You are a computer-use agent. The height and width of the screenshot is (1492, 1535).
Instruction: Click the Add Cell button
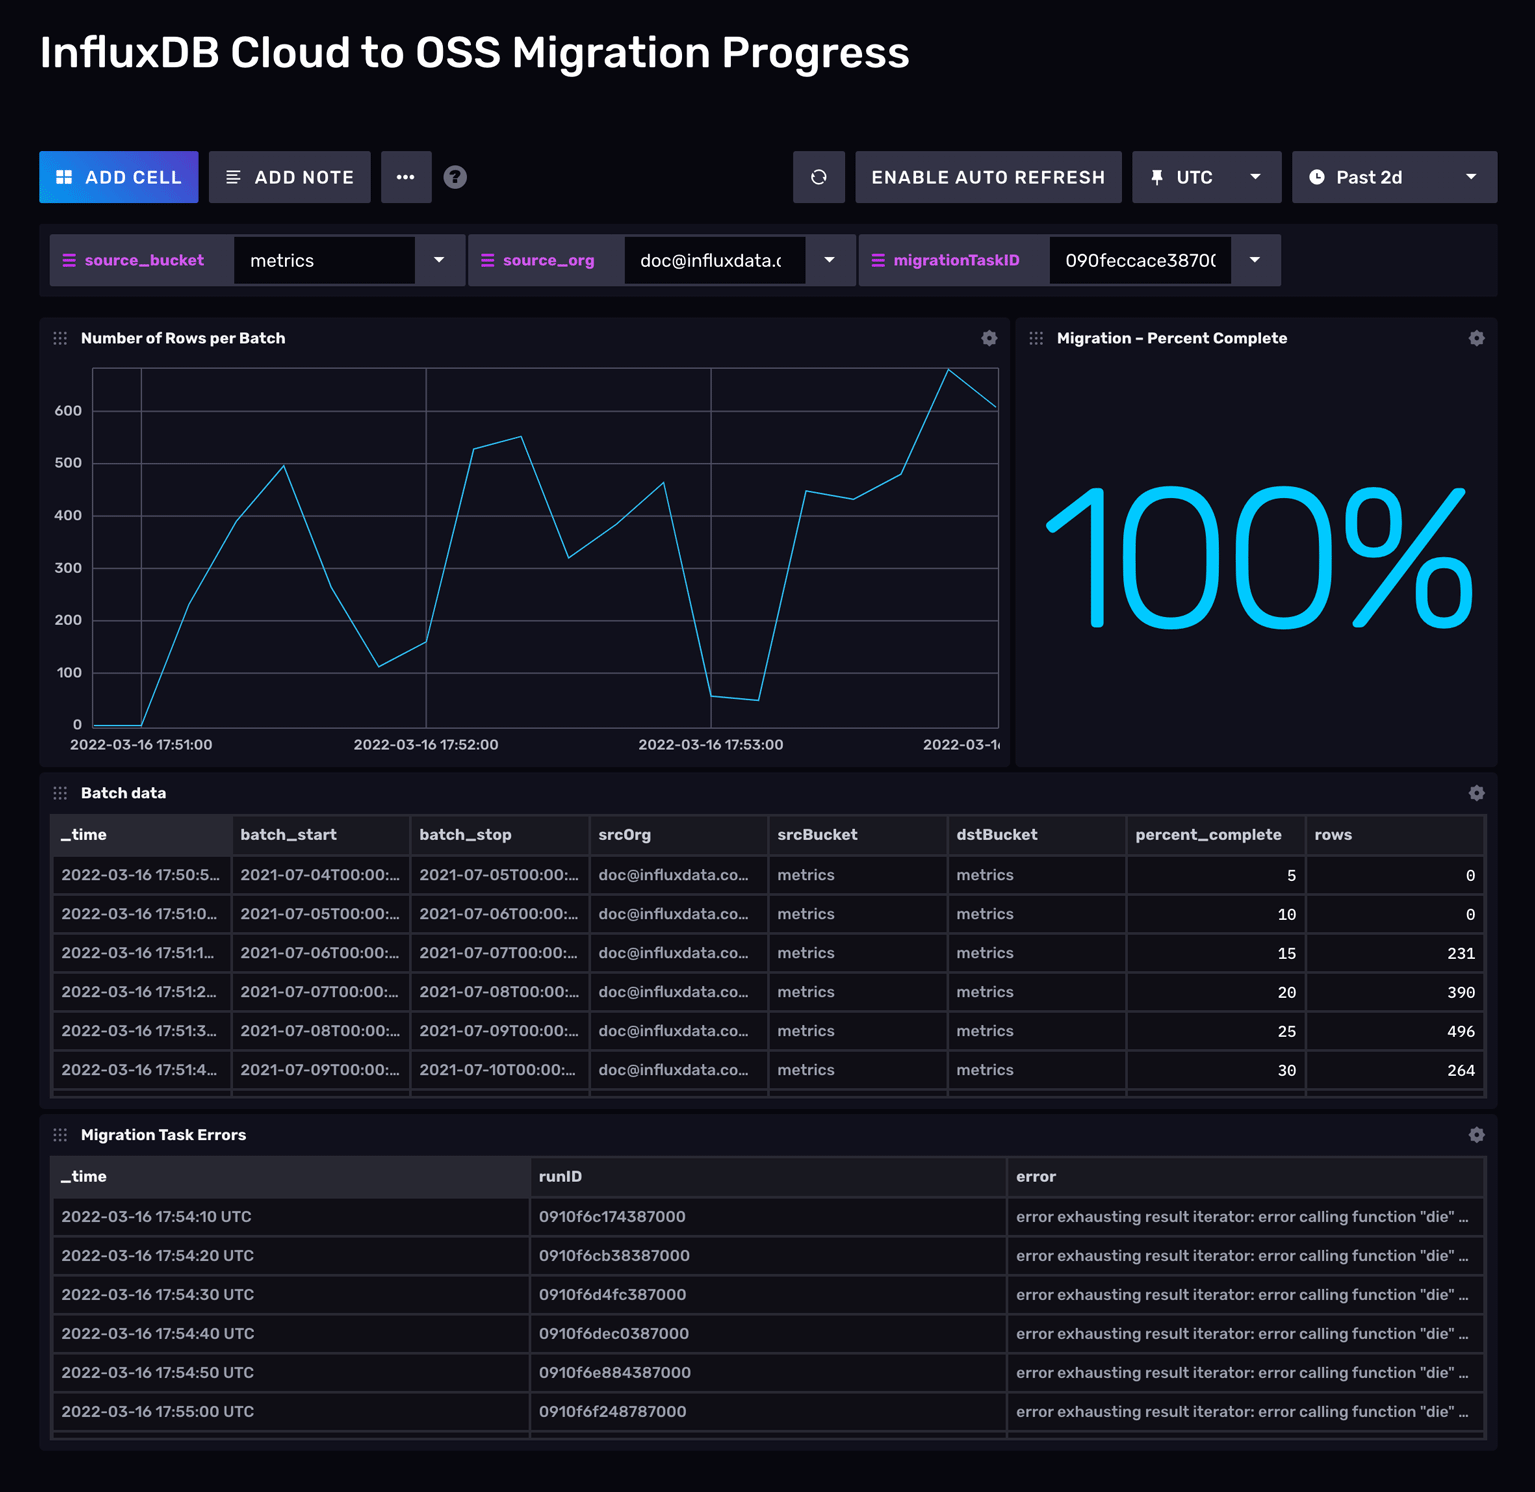pyautogui.click(x=119, y=177)
